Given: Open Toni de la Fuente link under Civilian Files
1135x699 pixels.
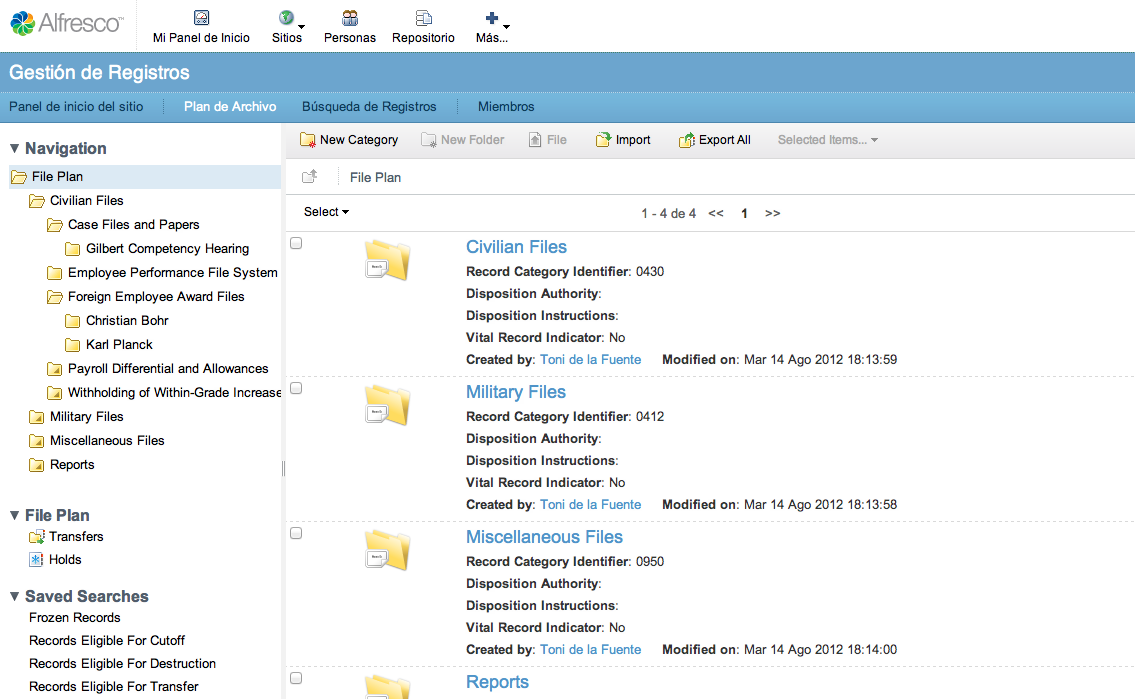Looking at the screenshot, I should click(591, 360).
